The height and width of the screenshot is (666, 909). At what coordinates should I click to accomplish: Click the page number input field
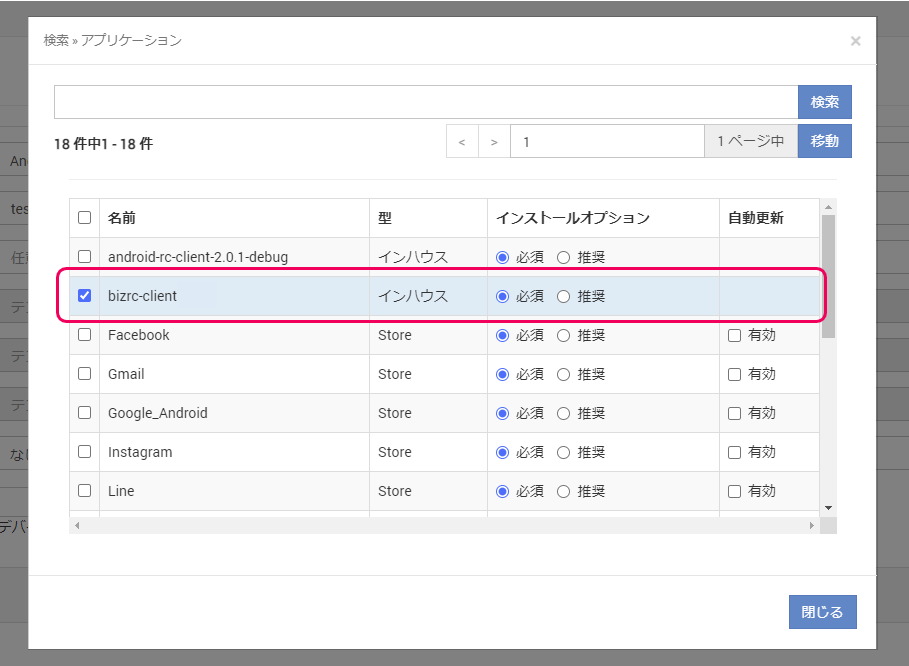606,142
